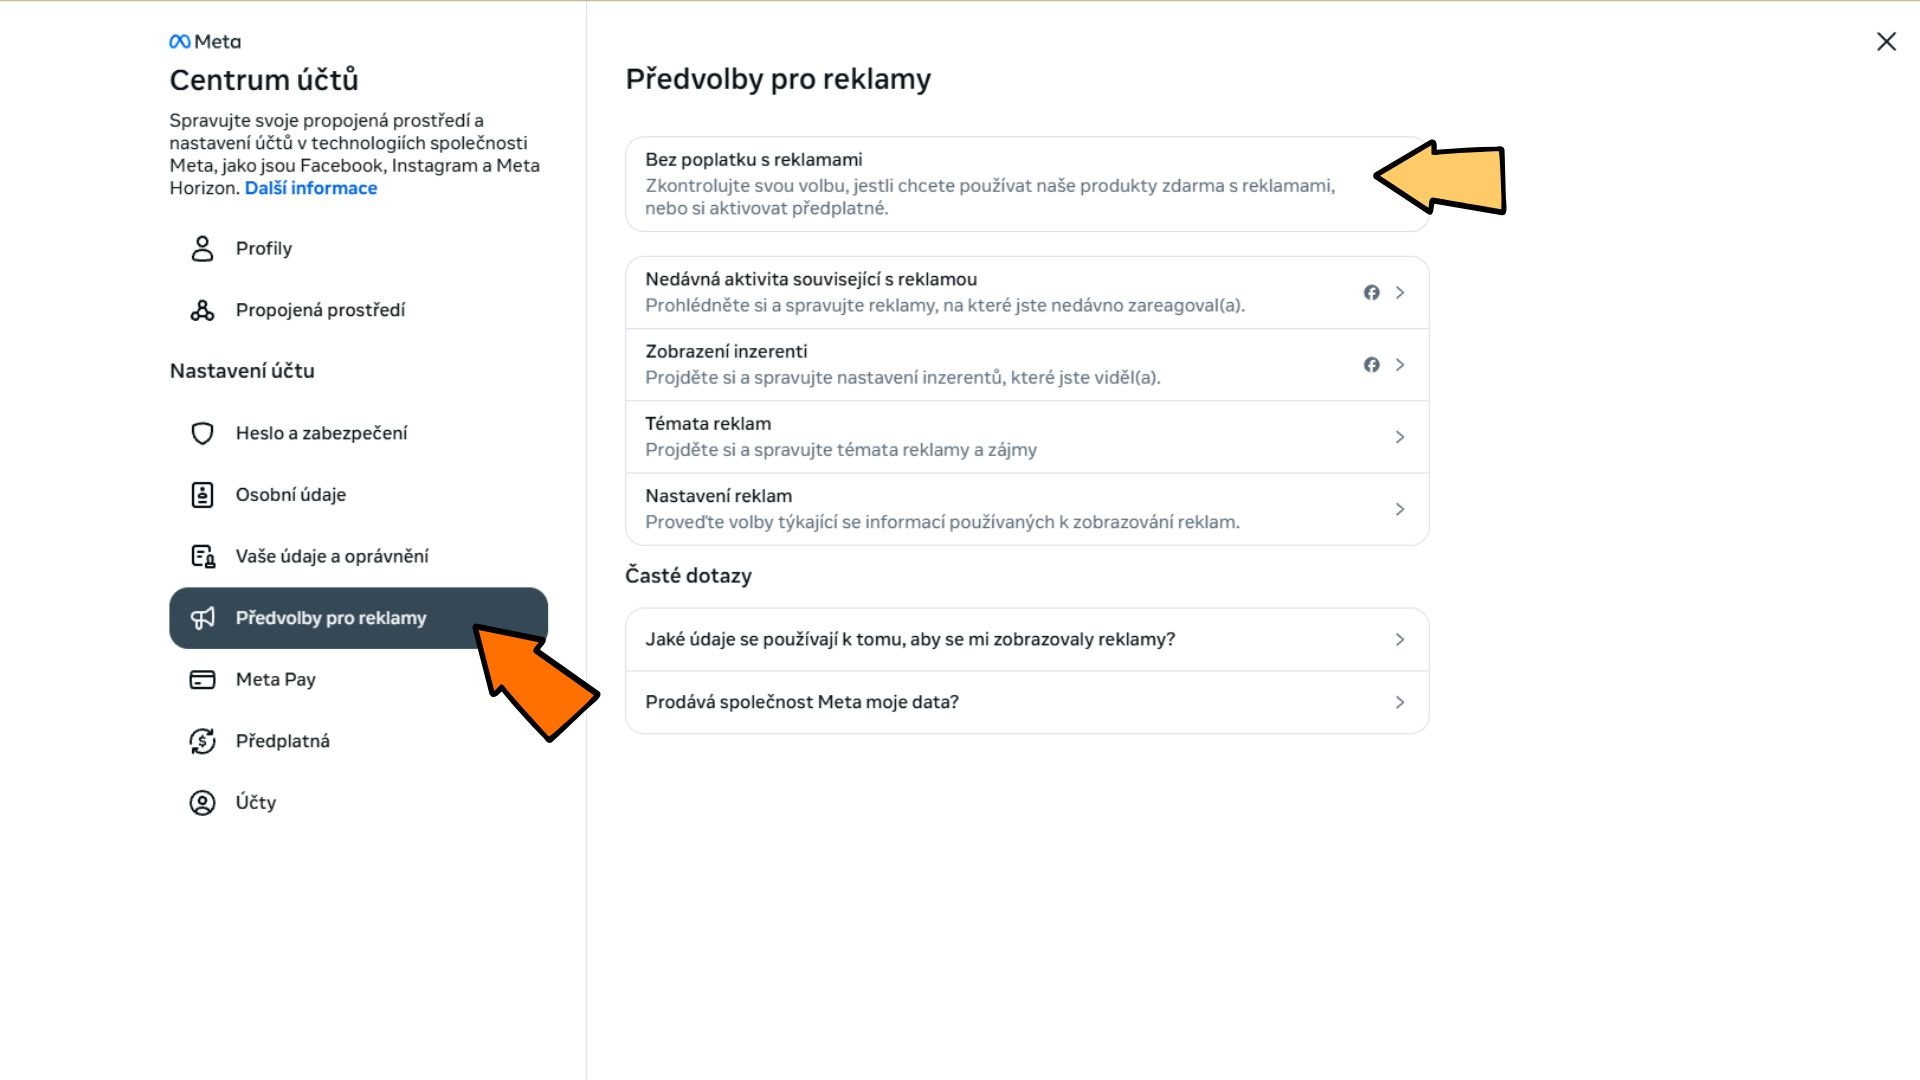This screenshot has width=1920, height=1080.
Task: Expand Nastavení reklam via the arrow
Action: 1400,509
